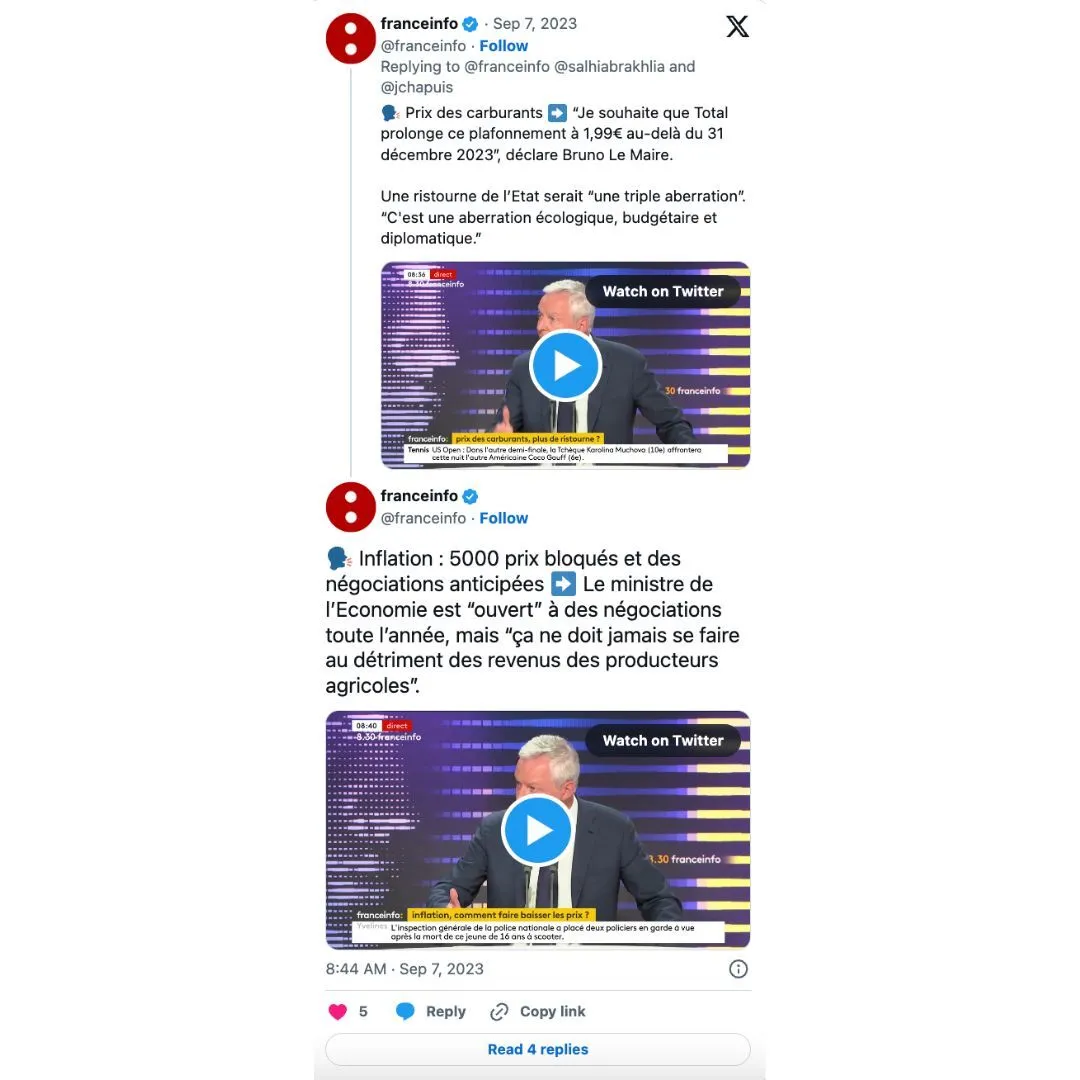Click the copy link chain icon
This screenshot has height=1080, width=1080.
pyautogui.click(x=499, y=1011)
